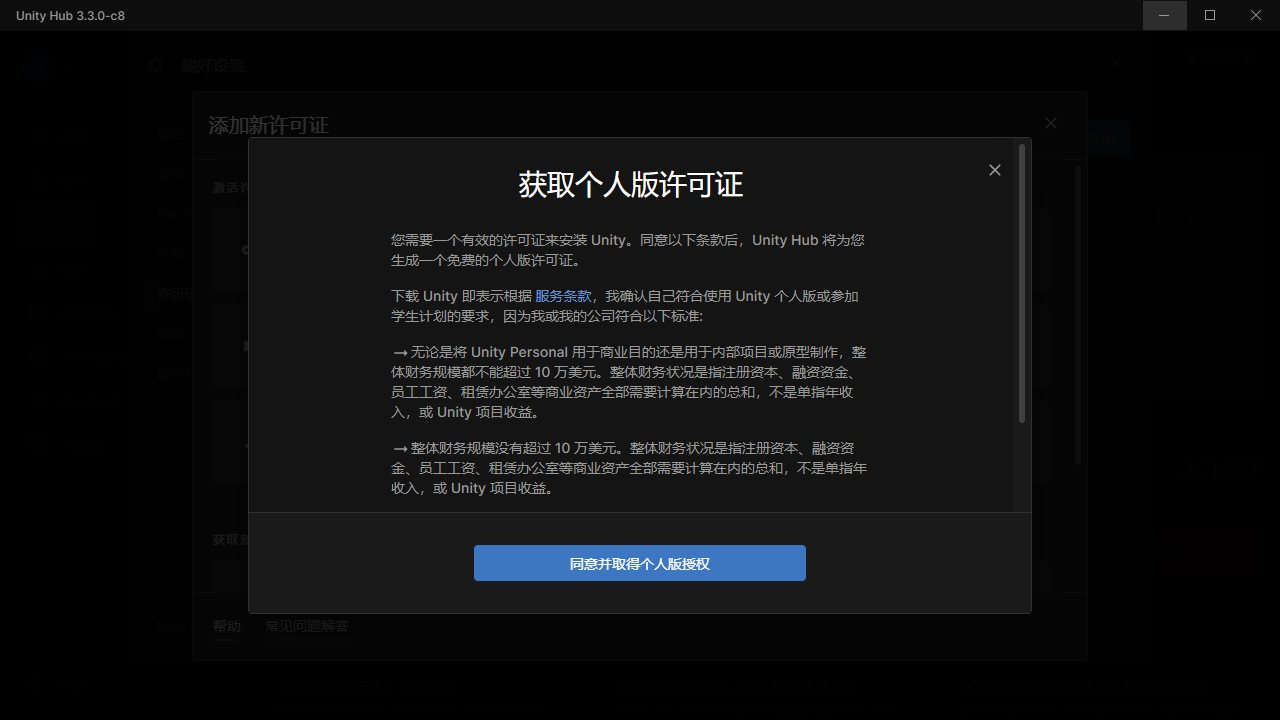This screenshot has width=1280, height=720.
Task: Open 帮助 link in background dialog
Action: click(227, 626)
